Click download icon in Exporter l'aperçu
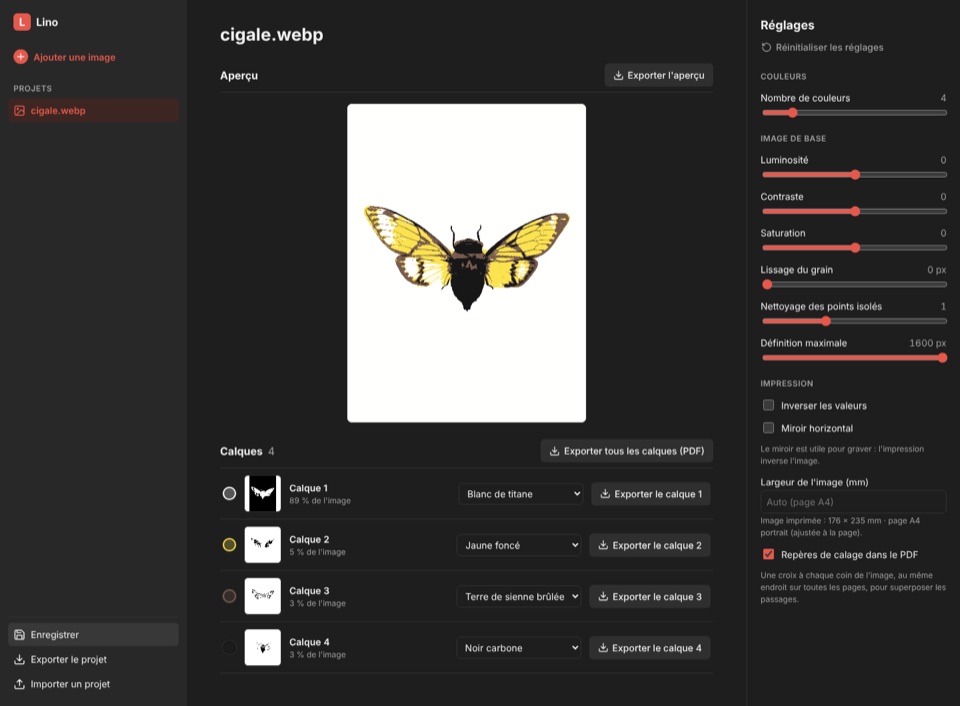 (618, 75)
